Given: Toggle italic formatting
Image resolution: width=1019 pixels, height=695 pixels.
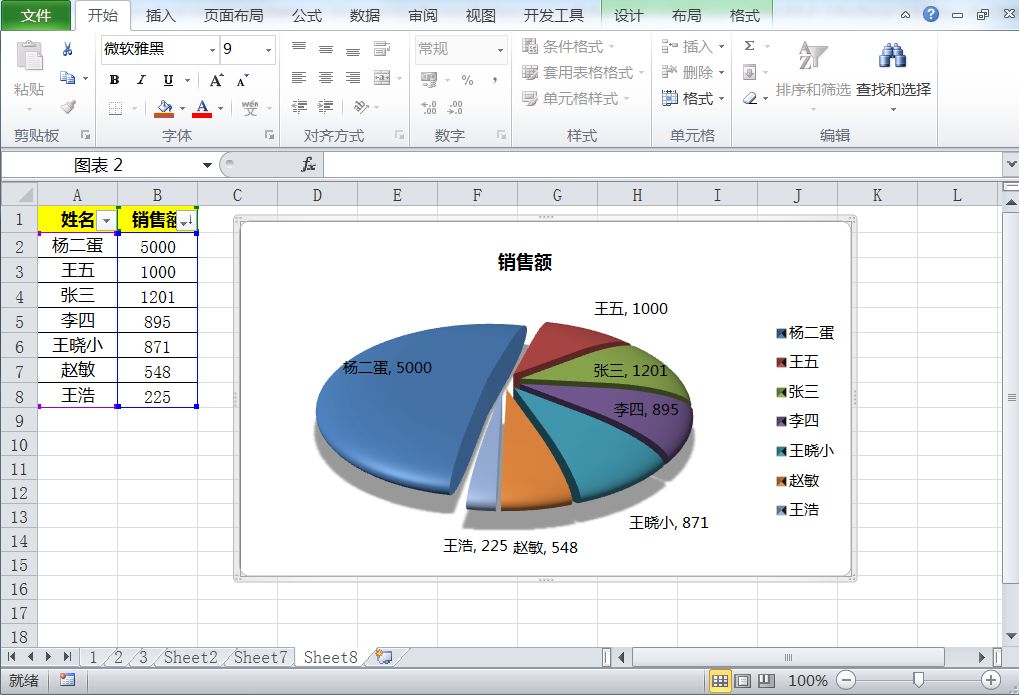Looking at the screenshot, I should [141, 80].
